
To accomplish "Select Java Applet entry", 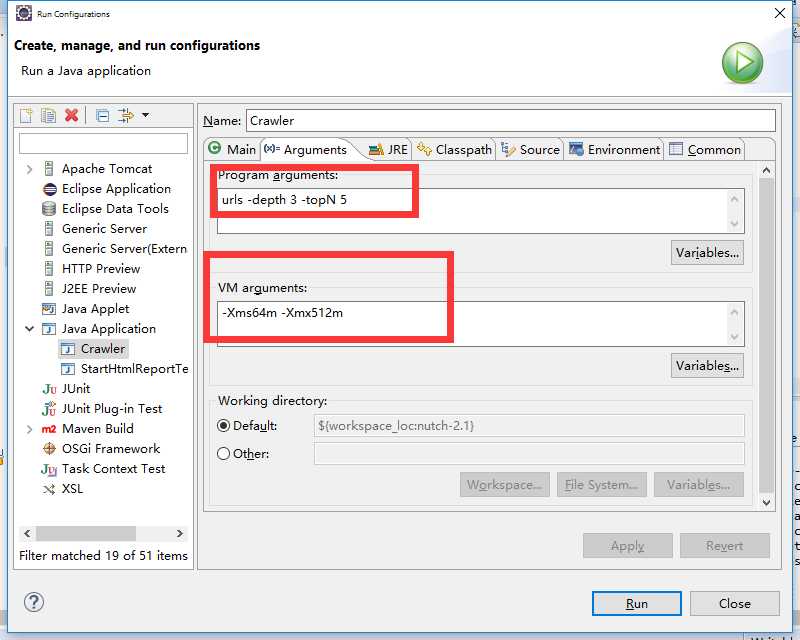I will [x=95, y=309].
